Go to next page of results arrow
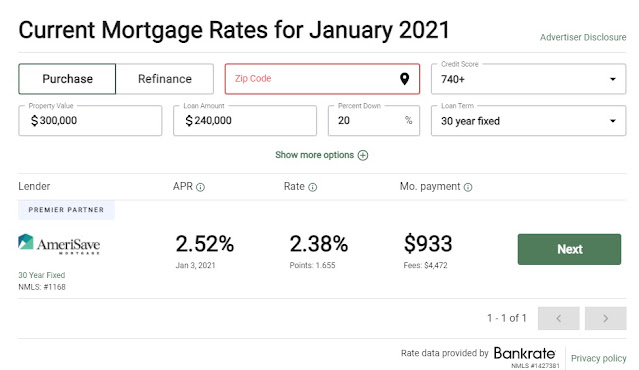The width and height of the screenshot is (639, 370). (x=606, y=318)
